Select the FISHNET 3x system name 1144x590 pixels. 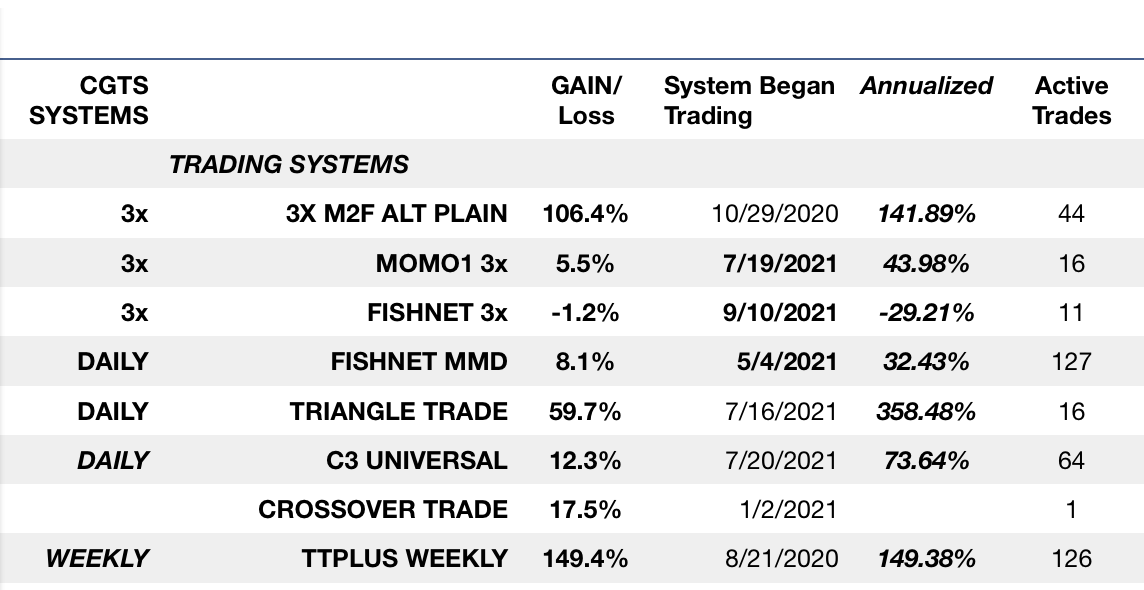(x=437, y=312)
